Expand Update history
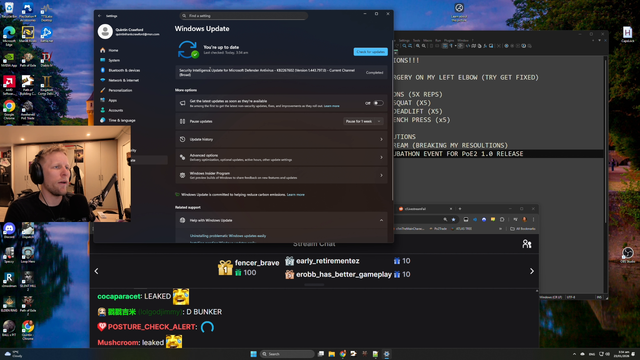Screen dimensions: 640x360 [x=281, y=139]
